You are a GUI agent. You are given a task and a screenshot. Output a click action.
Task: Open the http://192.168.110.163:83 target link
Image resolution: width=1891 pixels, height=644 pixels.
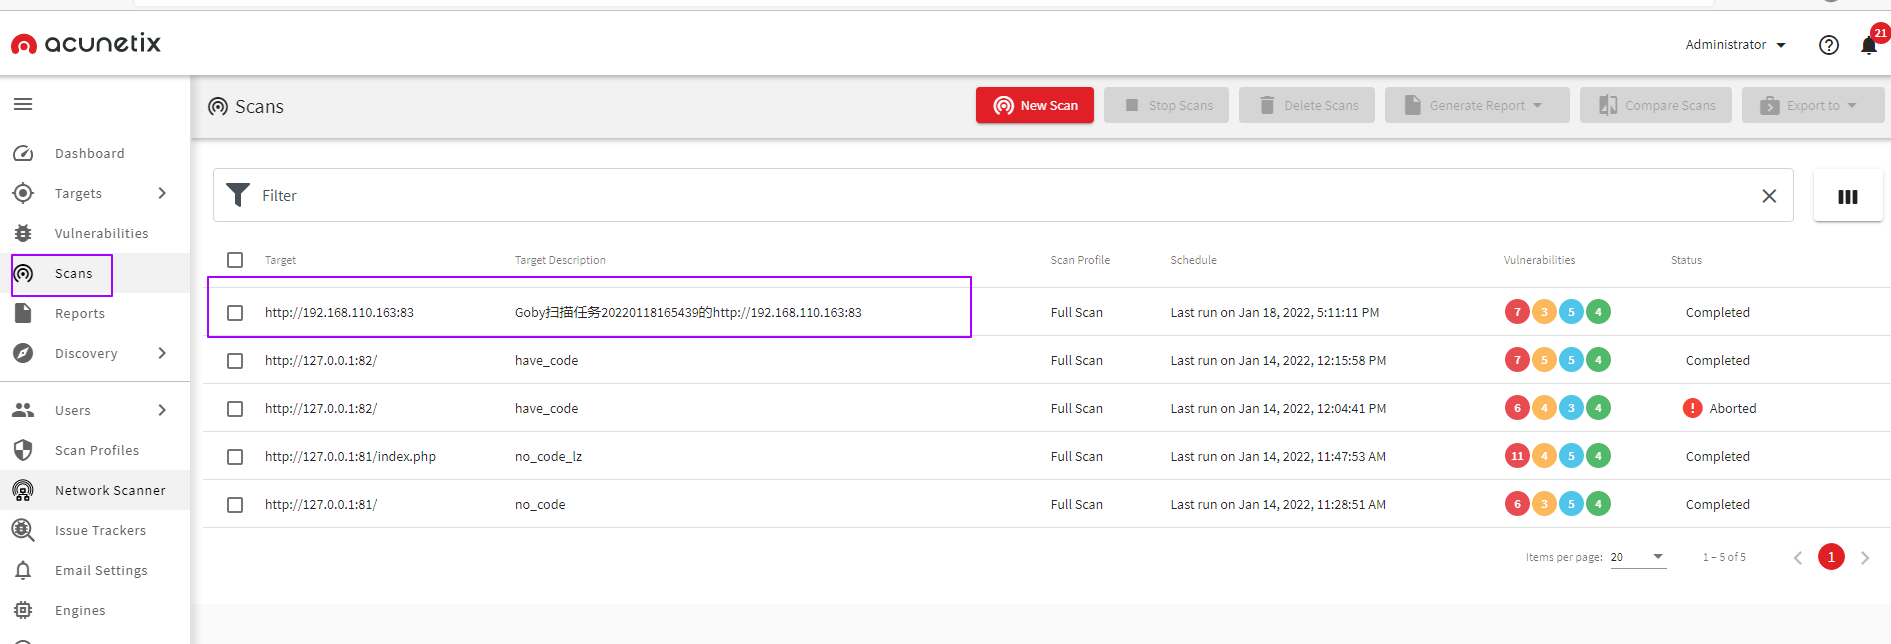click(x=339, y=313)
